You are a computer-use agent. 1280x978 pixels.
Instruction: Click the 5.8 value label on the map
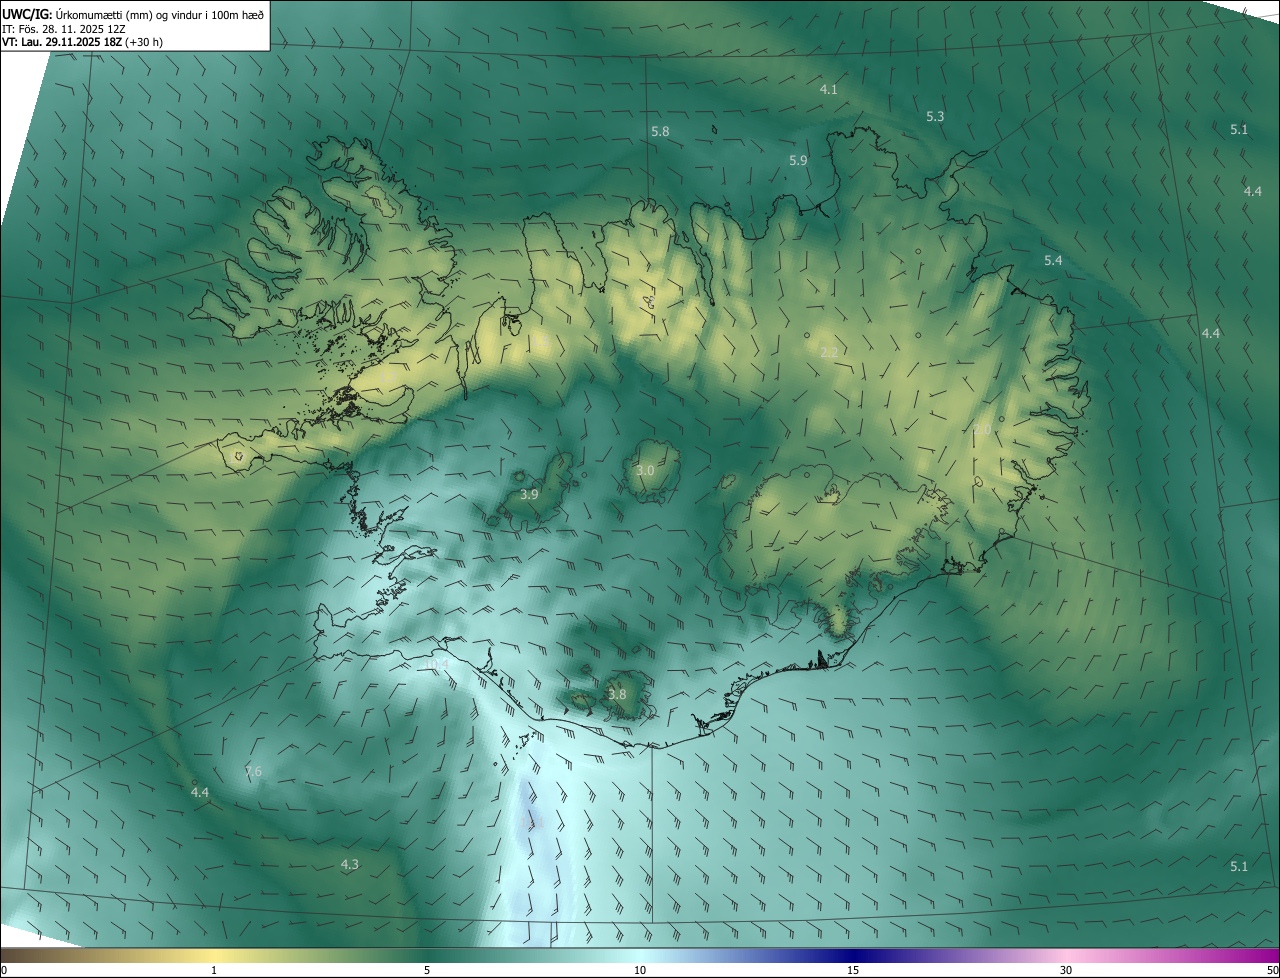click(660, 132)
